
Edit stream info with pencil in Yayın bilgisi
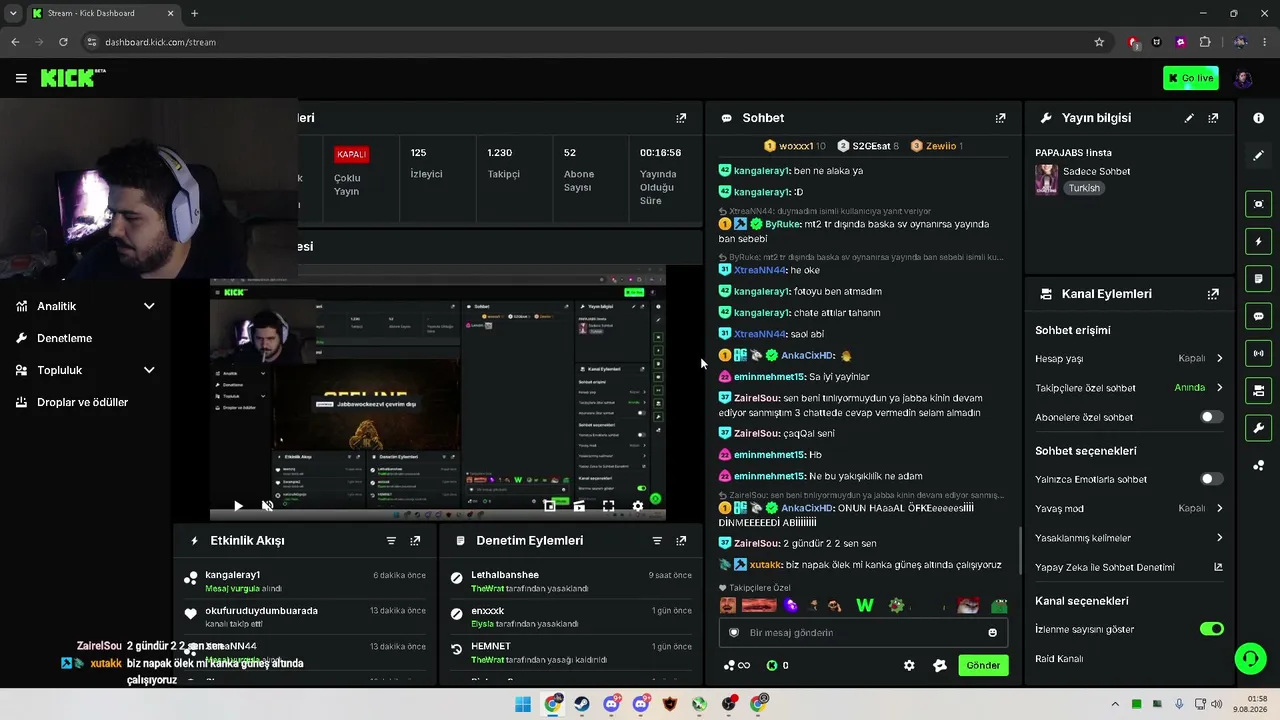tap(1189, 118)
